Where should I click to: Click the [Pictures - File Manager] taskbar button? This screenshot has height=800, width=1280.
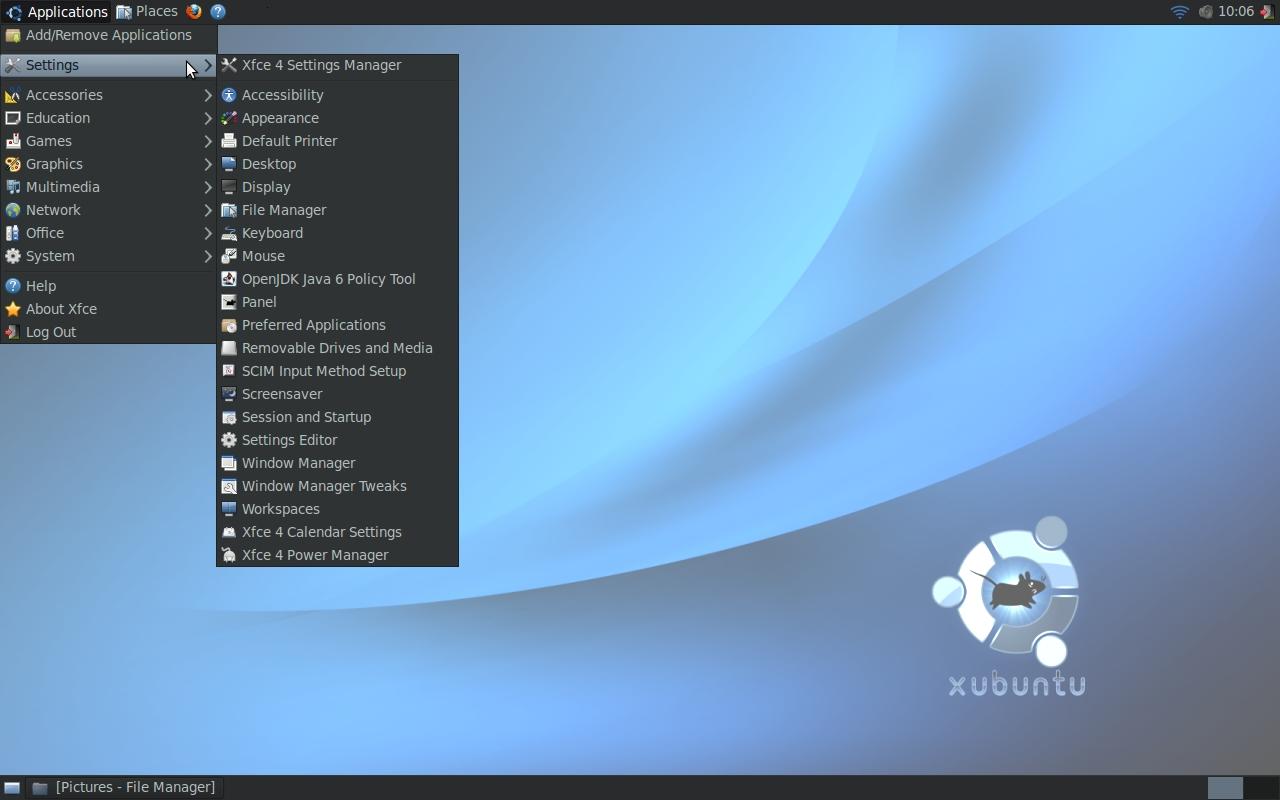tap(135, 787)
